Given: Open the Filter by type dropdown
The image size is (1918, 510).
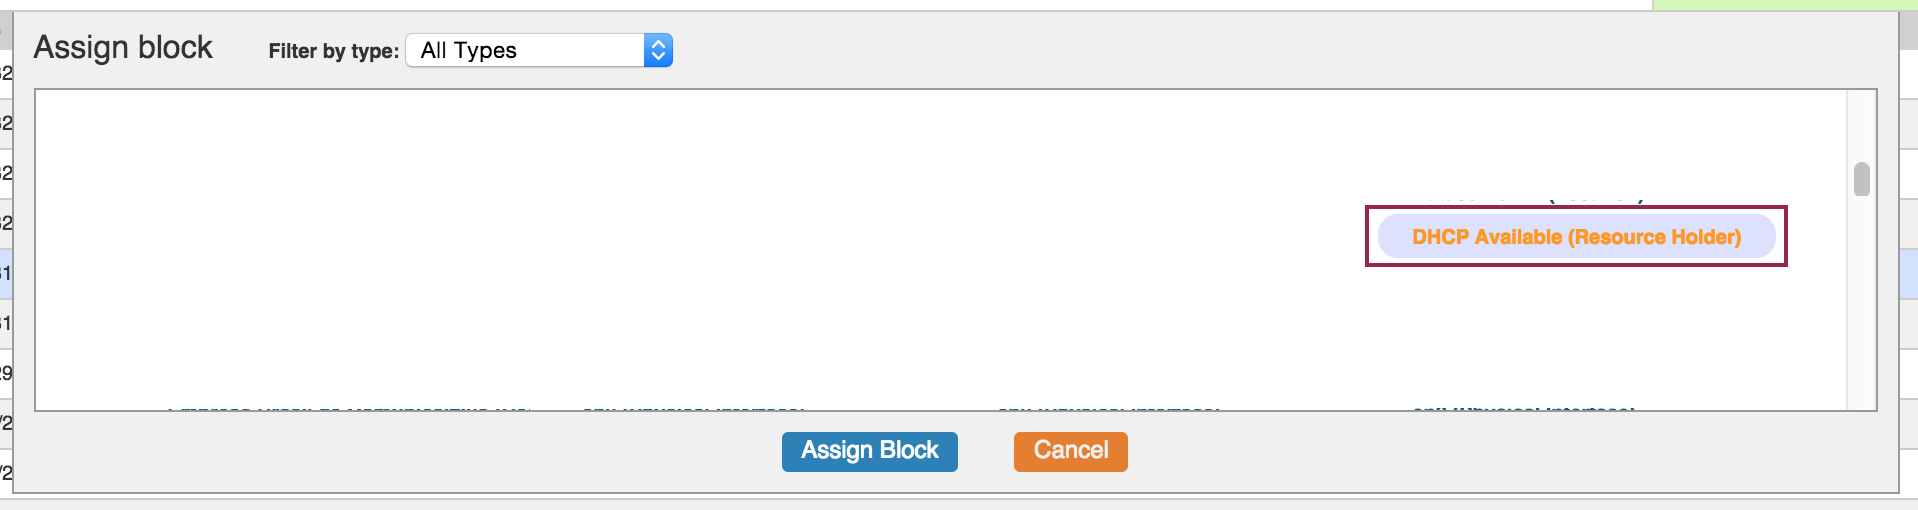Looking at the screenshot, I should point(538,50).
